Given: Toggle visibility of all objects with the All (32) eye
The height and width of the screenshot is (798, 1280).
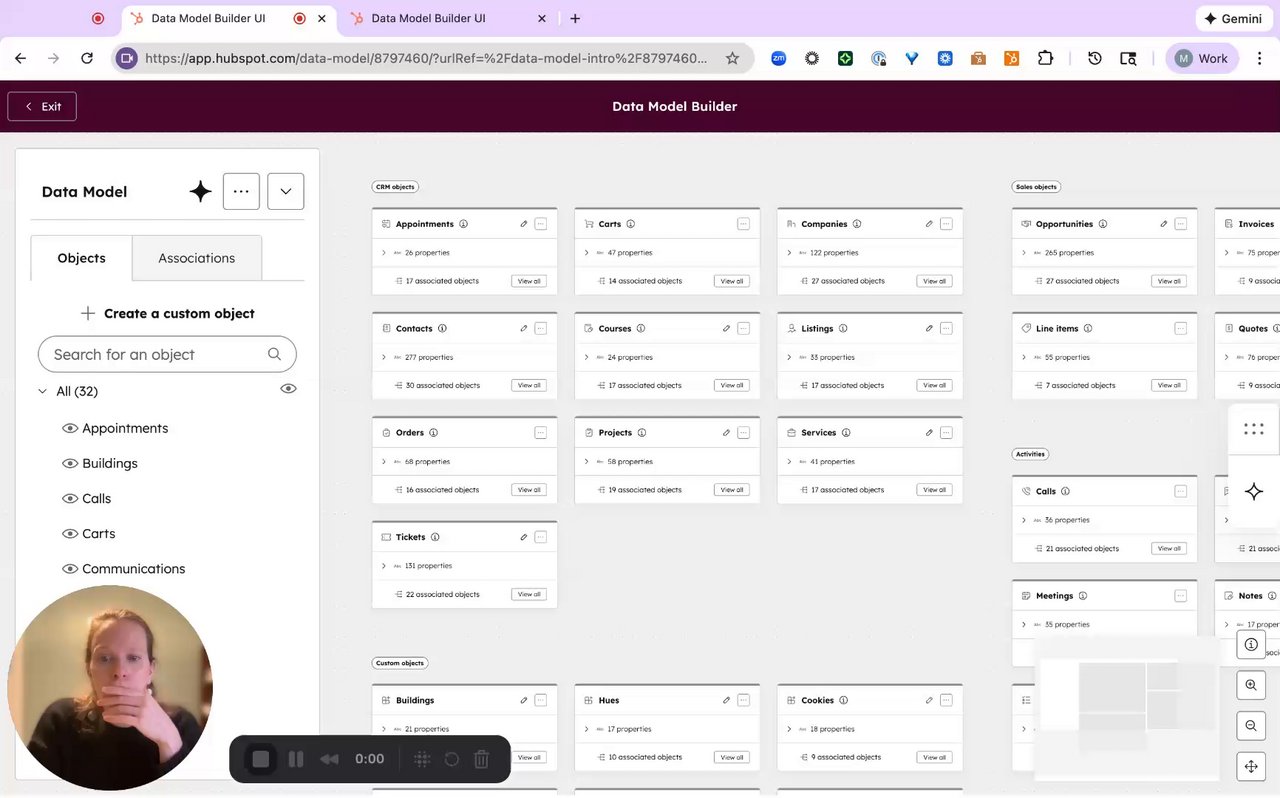Looking at the screenshot, I should tap(288, 389).
